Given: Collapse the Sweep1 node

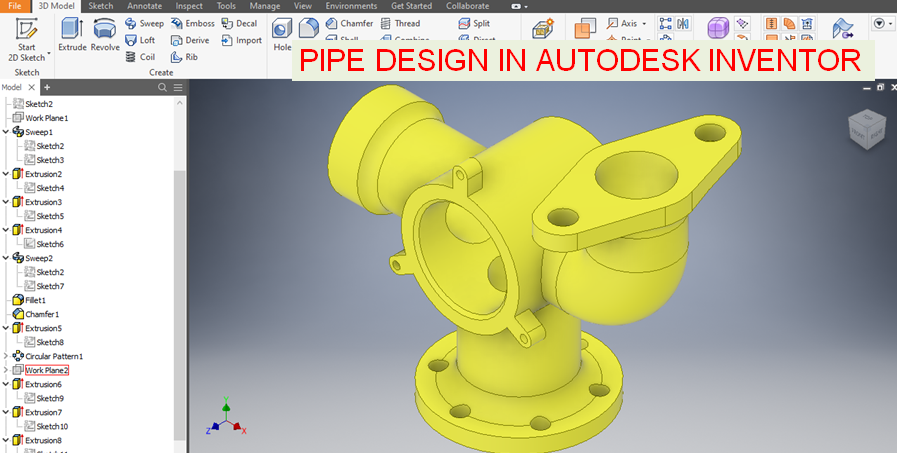Looking at the screenshot, I should 6,132.
